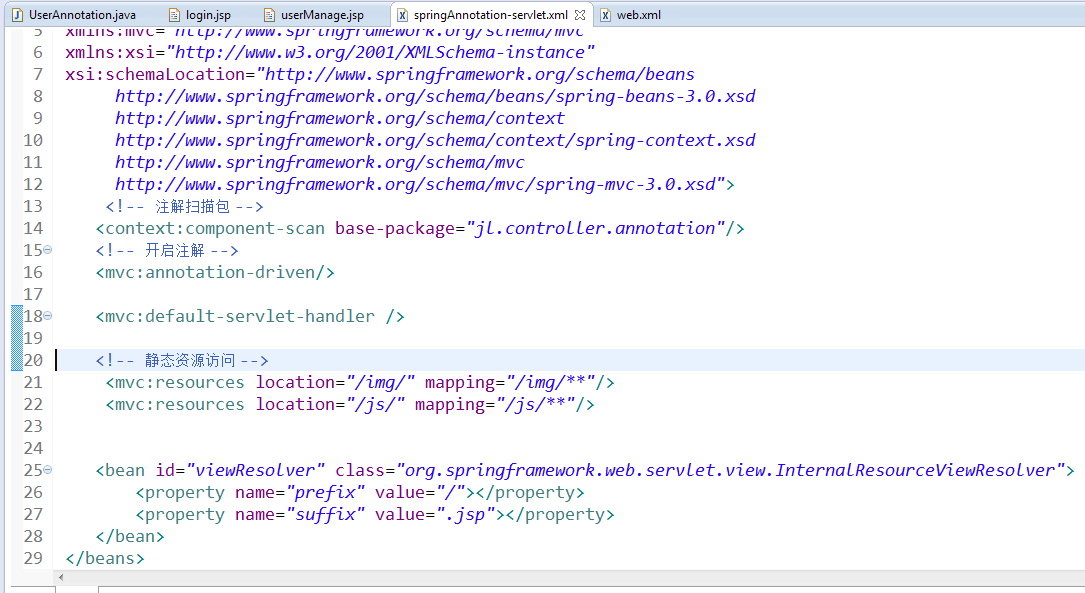Collapse the fold marker at line 15
This screenshot has height=593, width=1085.
48,250
